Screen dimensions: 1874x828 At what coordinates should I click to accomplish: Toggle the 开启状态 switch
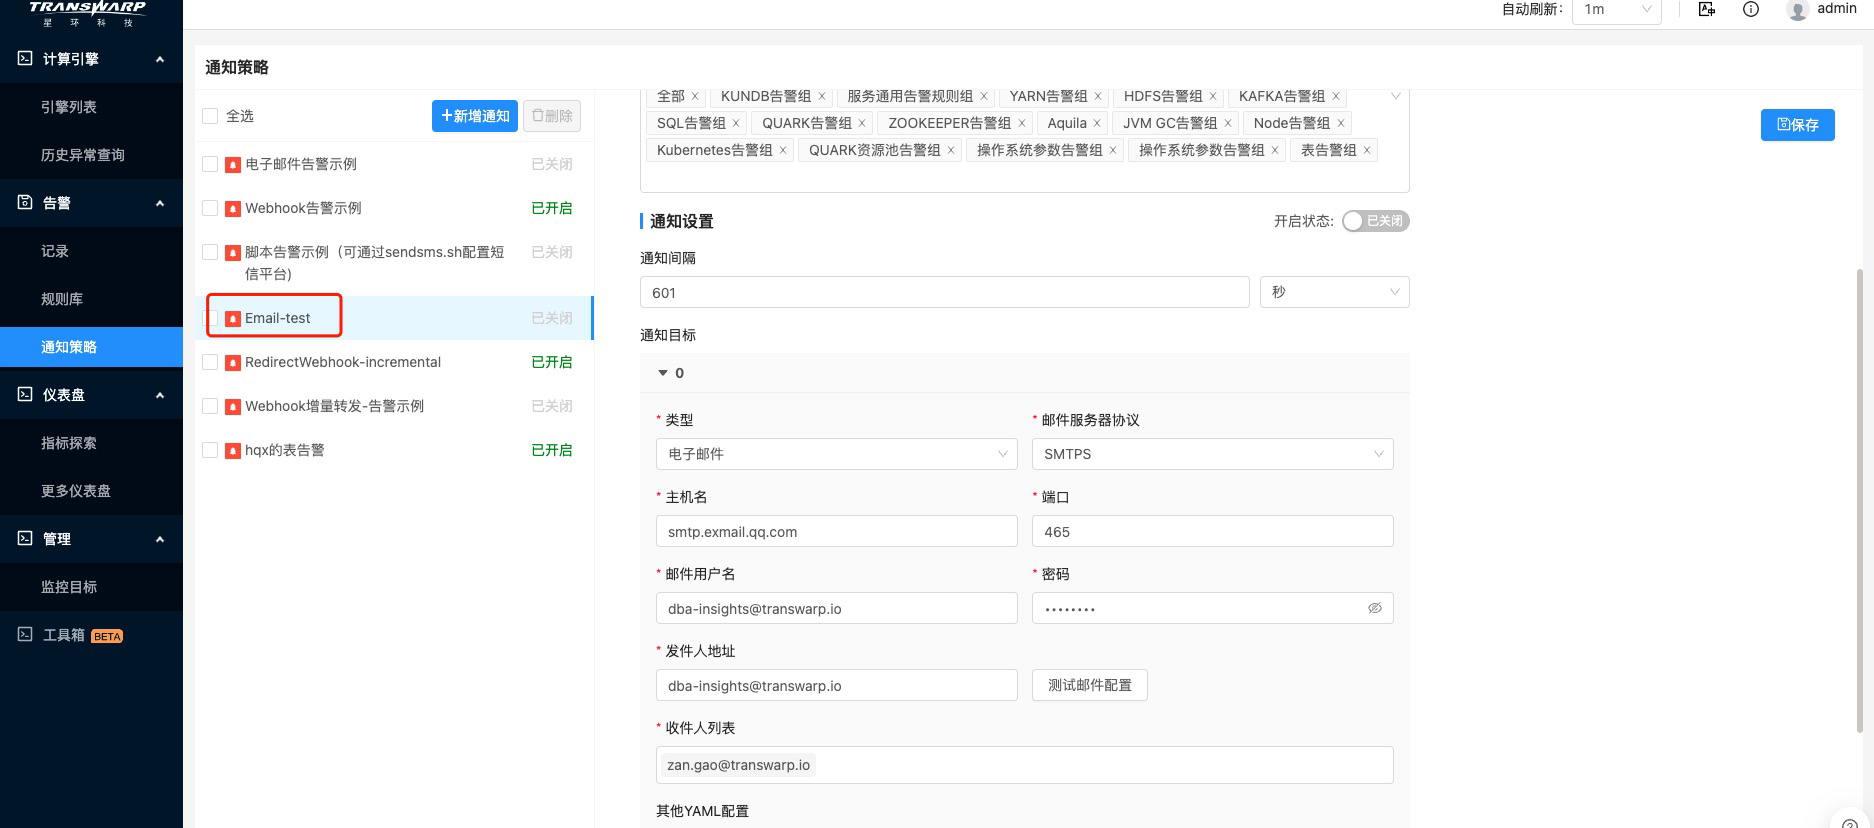(x=1375, y=221)
